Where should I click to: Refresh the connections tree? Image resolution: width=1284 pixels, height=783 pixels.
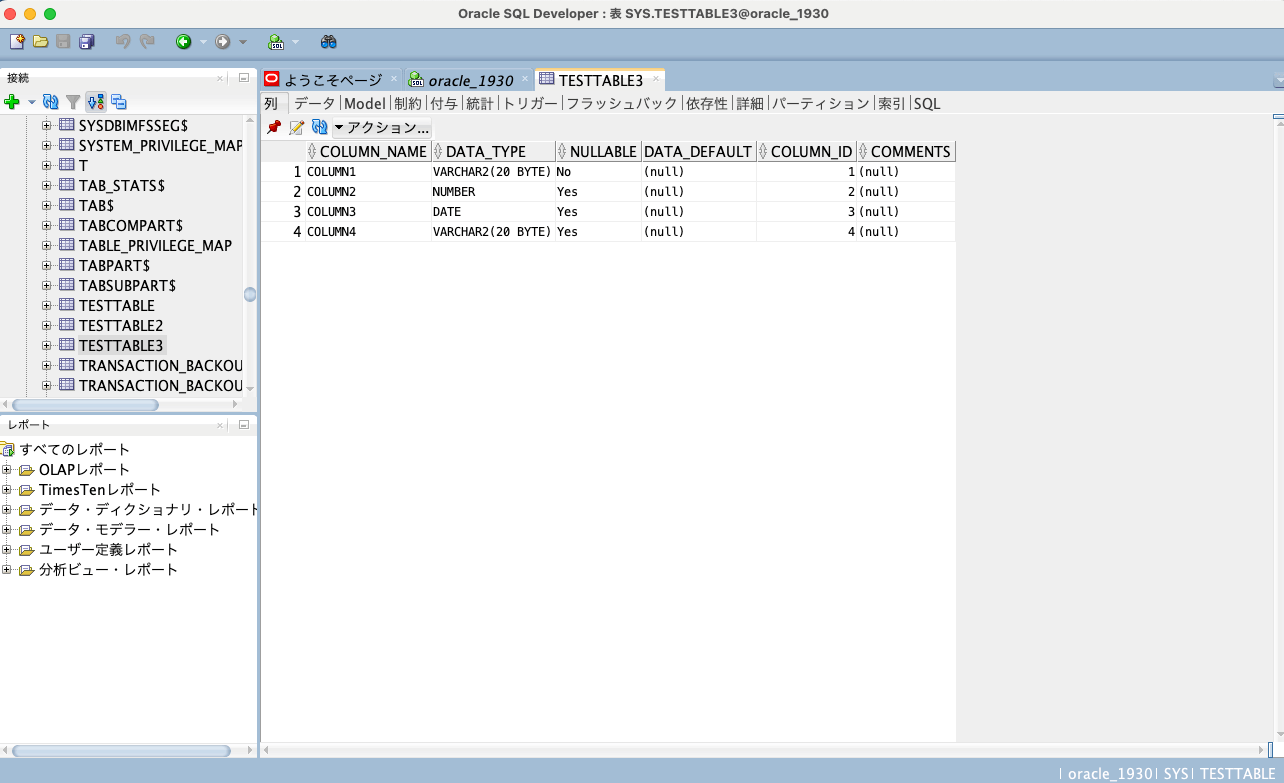(x=51, y=102)
